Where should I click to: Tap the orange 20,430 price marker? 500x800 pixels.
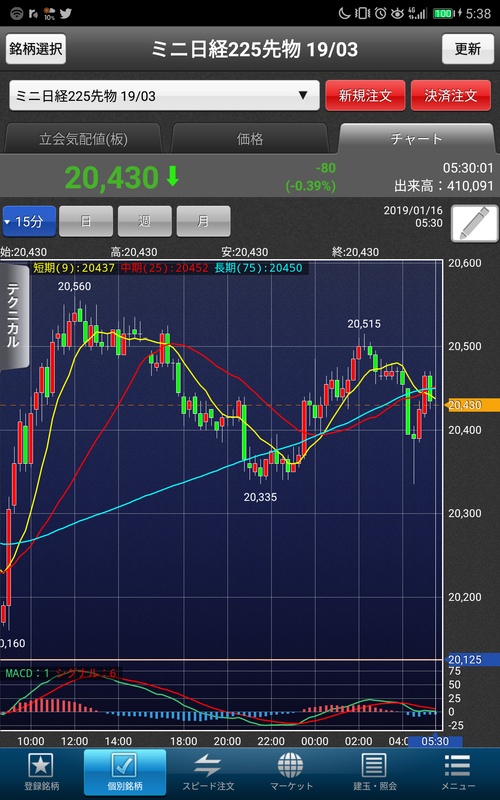tap(471, 405)
